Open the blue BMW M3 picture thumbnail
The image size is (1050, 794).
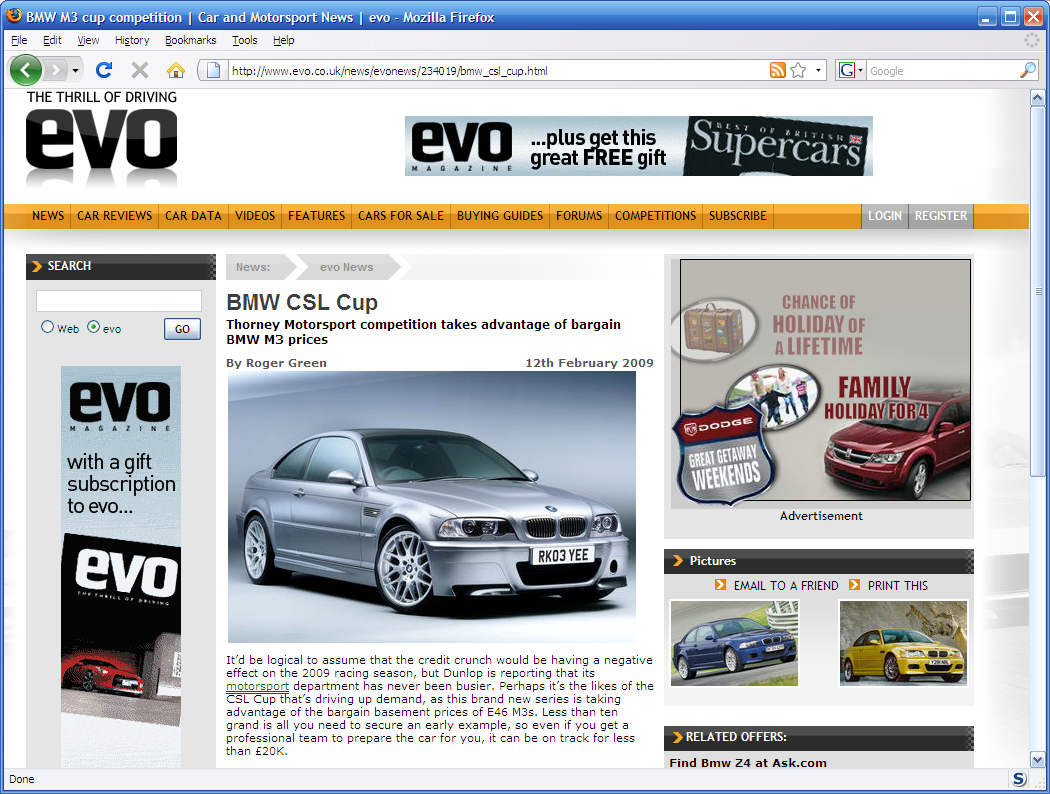tap(734, 643)
